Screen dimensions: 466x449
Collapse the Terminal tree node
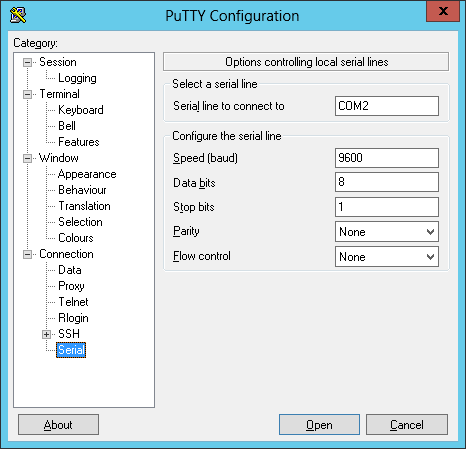point(27,94)
